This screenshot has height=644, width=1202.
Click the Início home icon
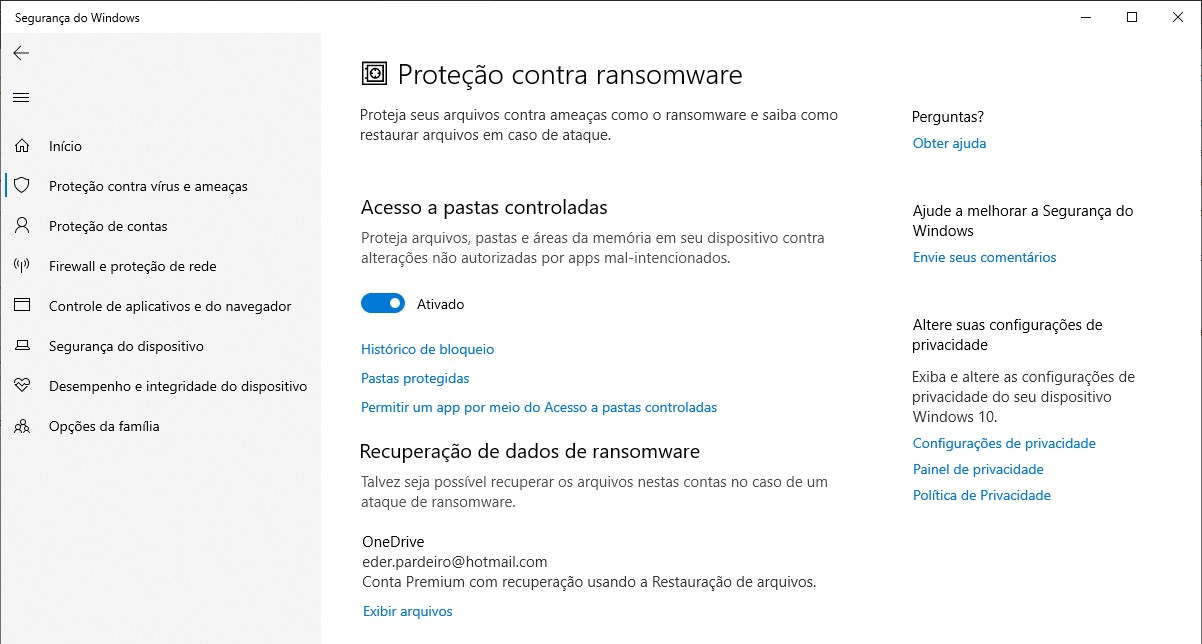(x=22, y=146)
